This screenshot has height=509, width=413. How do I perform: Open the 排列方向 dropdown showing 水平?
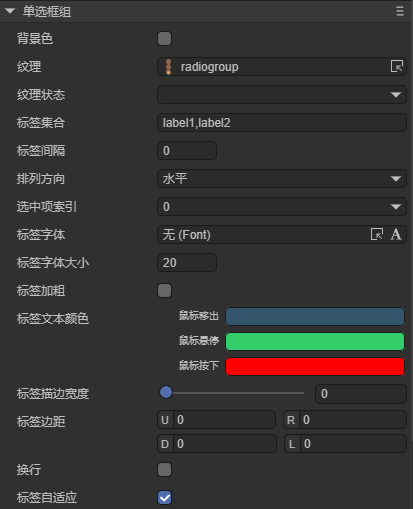[282, 179]
